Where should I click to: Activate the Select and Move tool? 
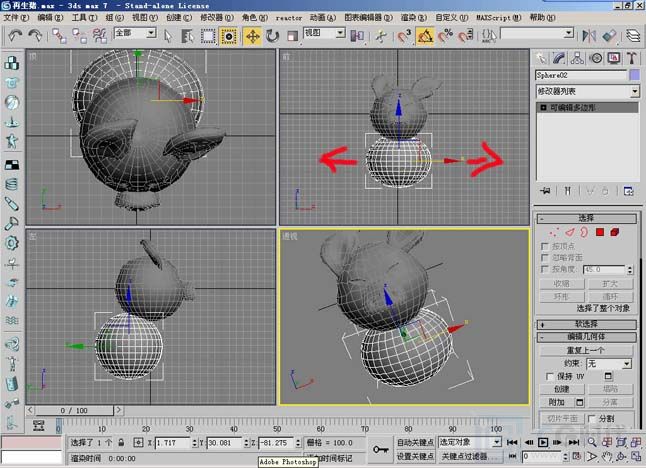tap(253, 36)
